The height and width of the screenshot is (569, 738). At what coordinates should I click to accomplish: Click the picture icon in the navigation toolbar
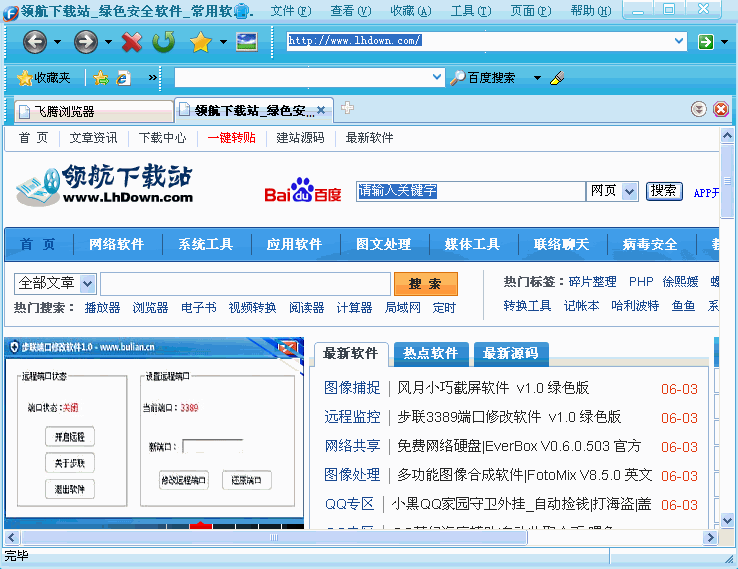pyautogui.click(x=247, y=42)
